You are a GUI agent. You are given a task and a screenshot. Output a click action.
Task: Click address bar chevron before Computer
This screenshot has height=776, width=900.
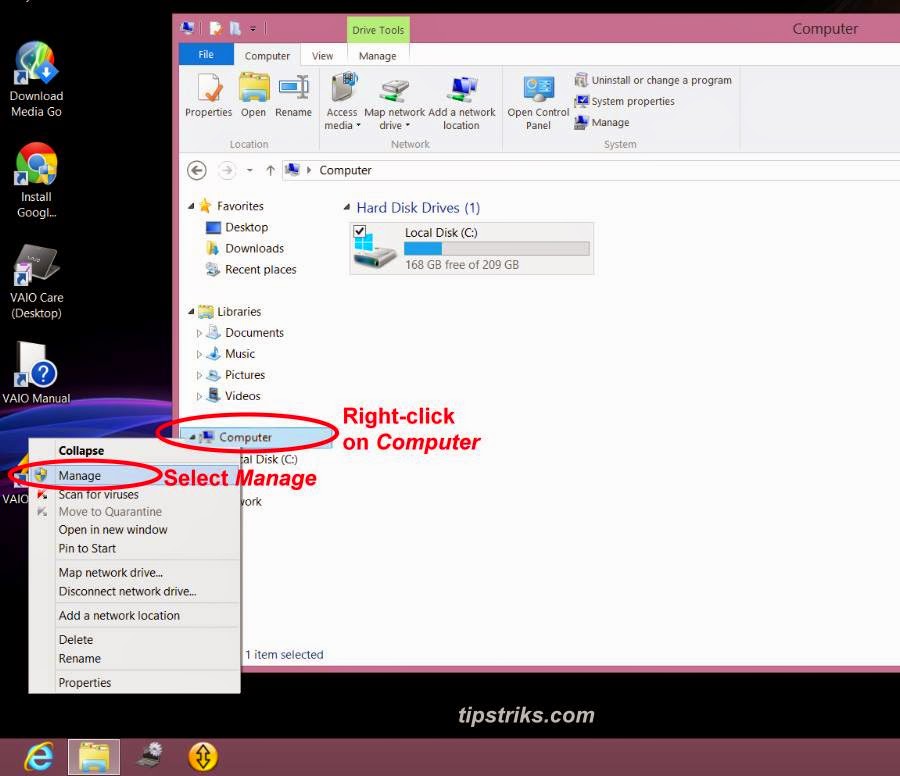tap(309, 170)
